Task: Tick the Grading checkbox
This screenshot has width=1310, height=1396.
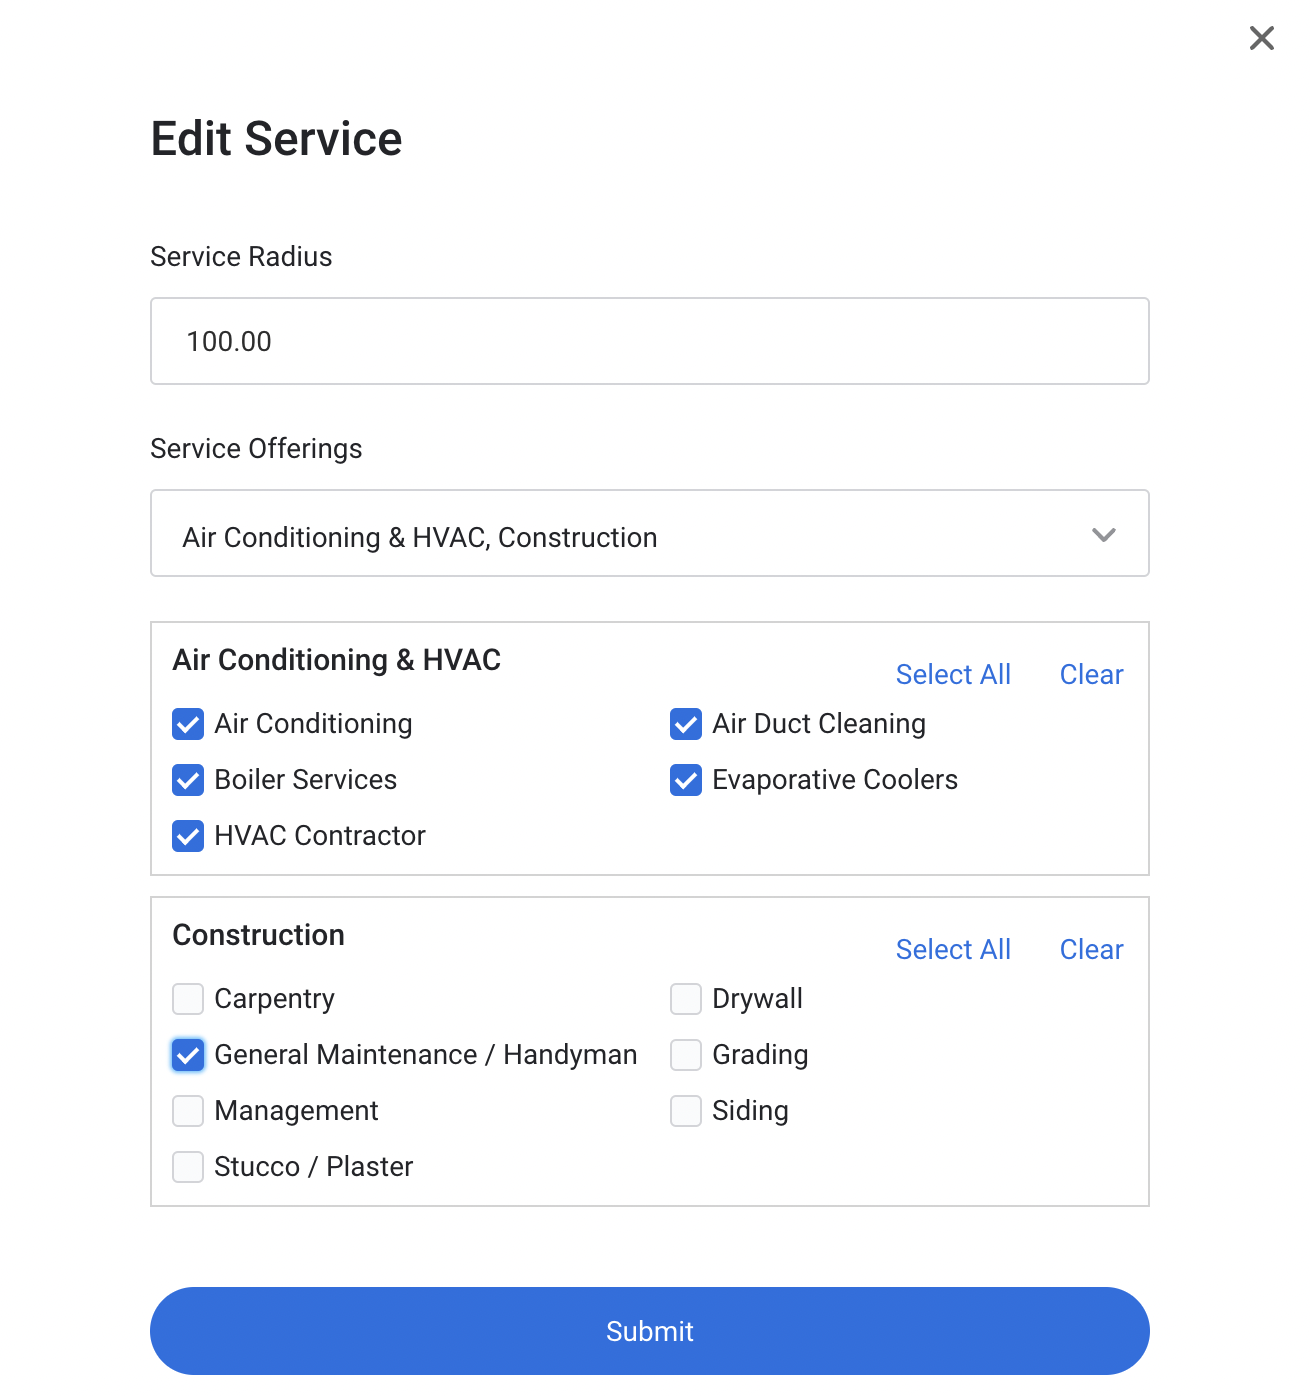Action: (x=686, y=1055)
